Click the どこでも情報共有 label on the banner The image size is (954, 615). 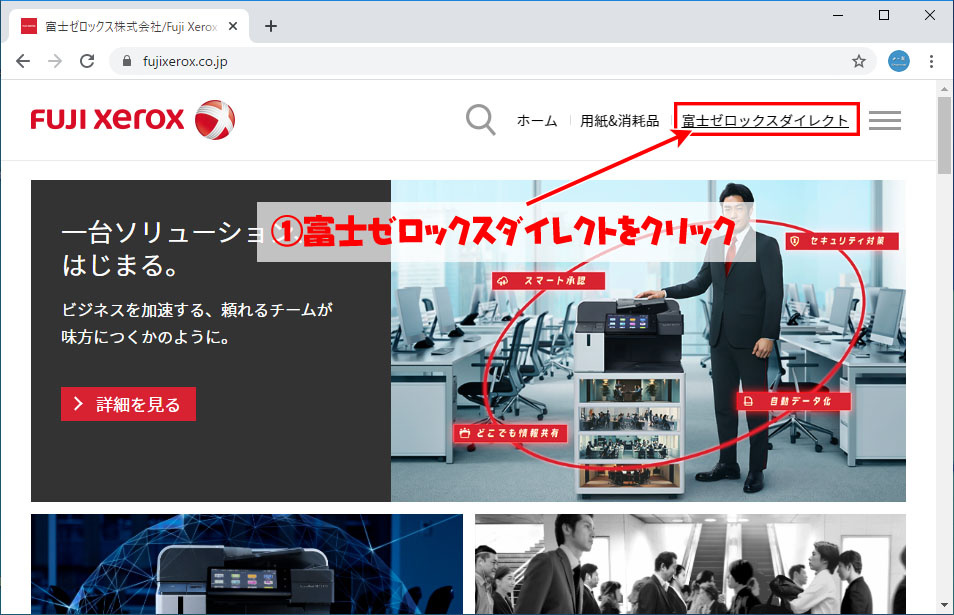510,433
